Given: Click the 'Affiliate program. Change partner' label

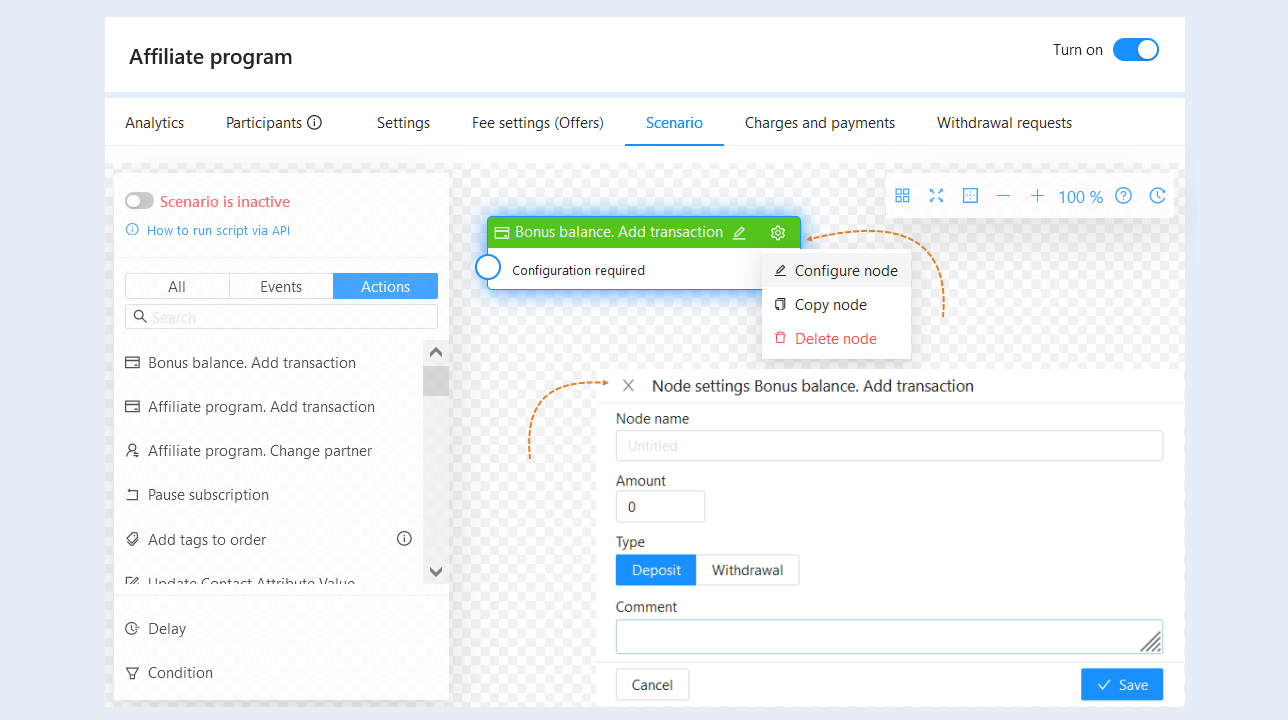Looking at the screenshot, I should tap(260, 451).
